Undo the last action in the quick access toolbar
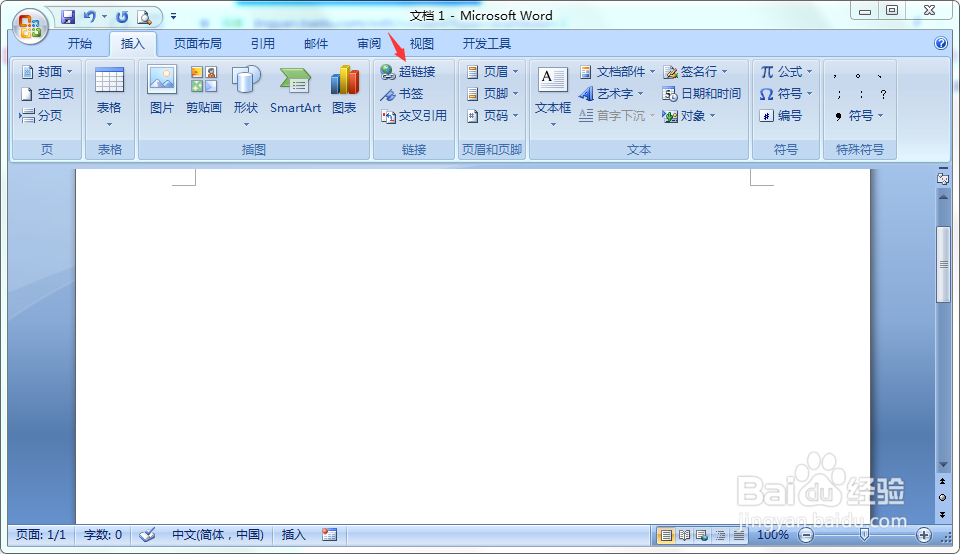This screenshot has height=554, width=960. tap(90, 17)
